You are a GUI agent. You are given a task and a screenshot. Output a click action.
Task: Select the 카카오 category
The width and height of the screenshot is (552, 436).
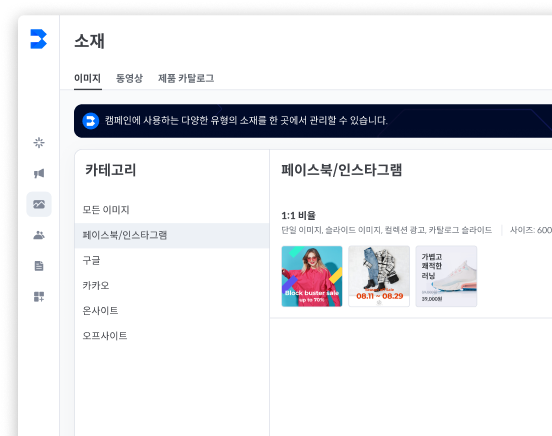96,285
